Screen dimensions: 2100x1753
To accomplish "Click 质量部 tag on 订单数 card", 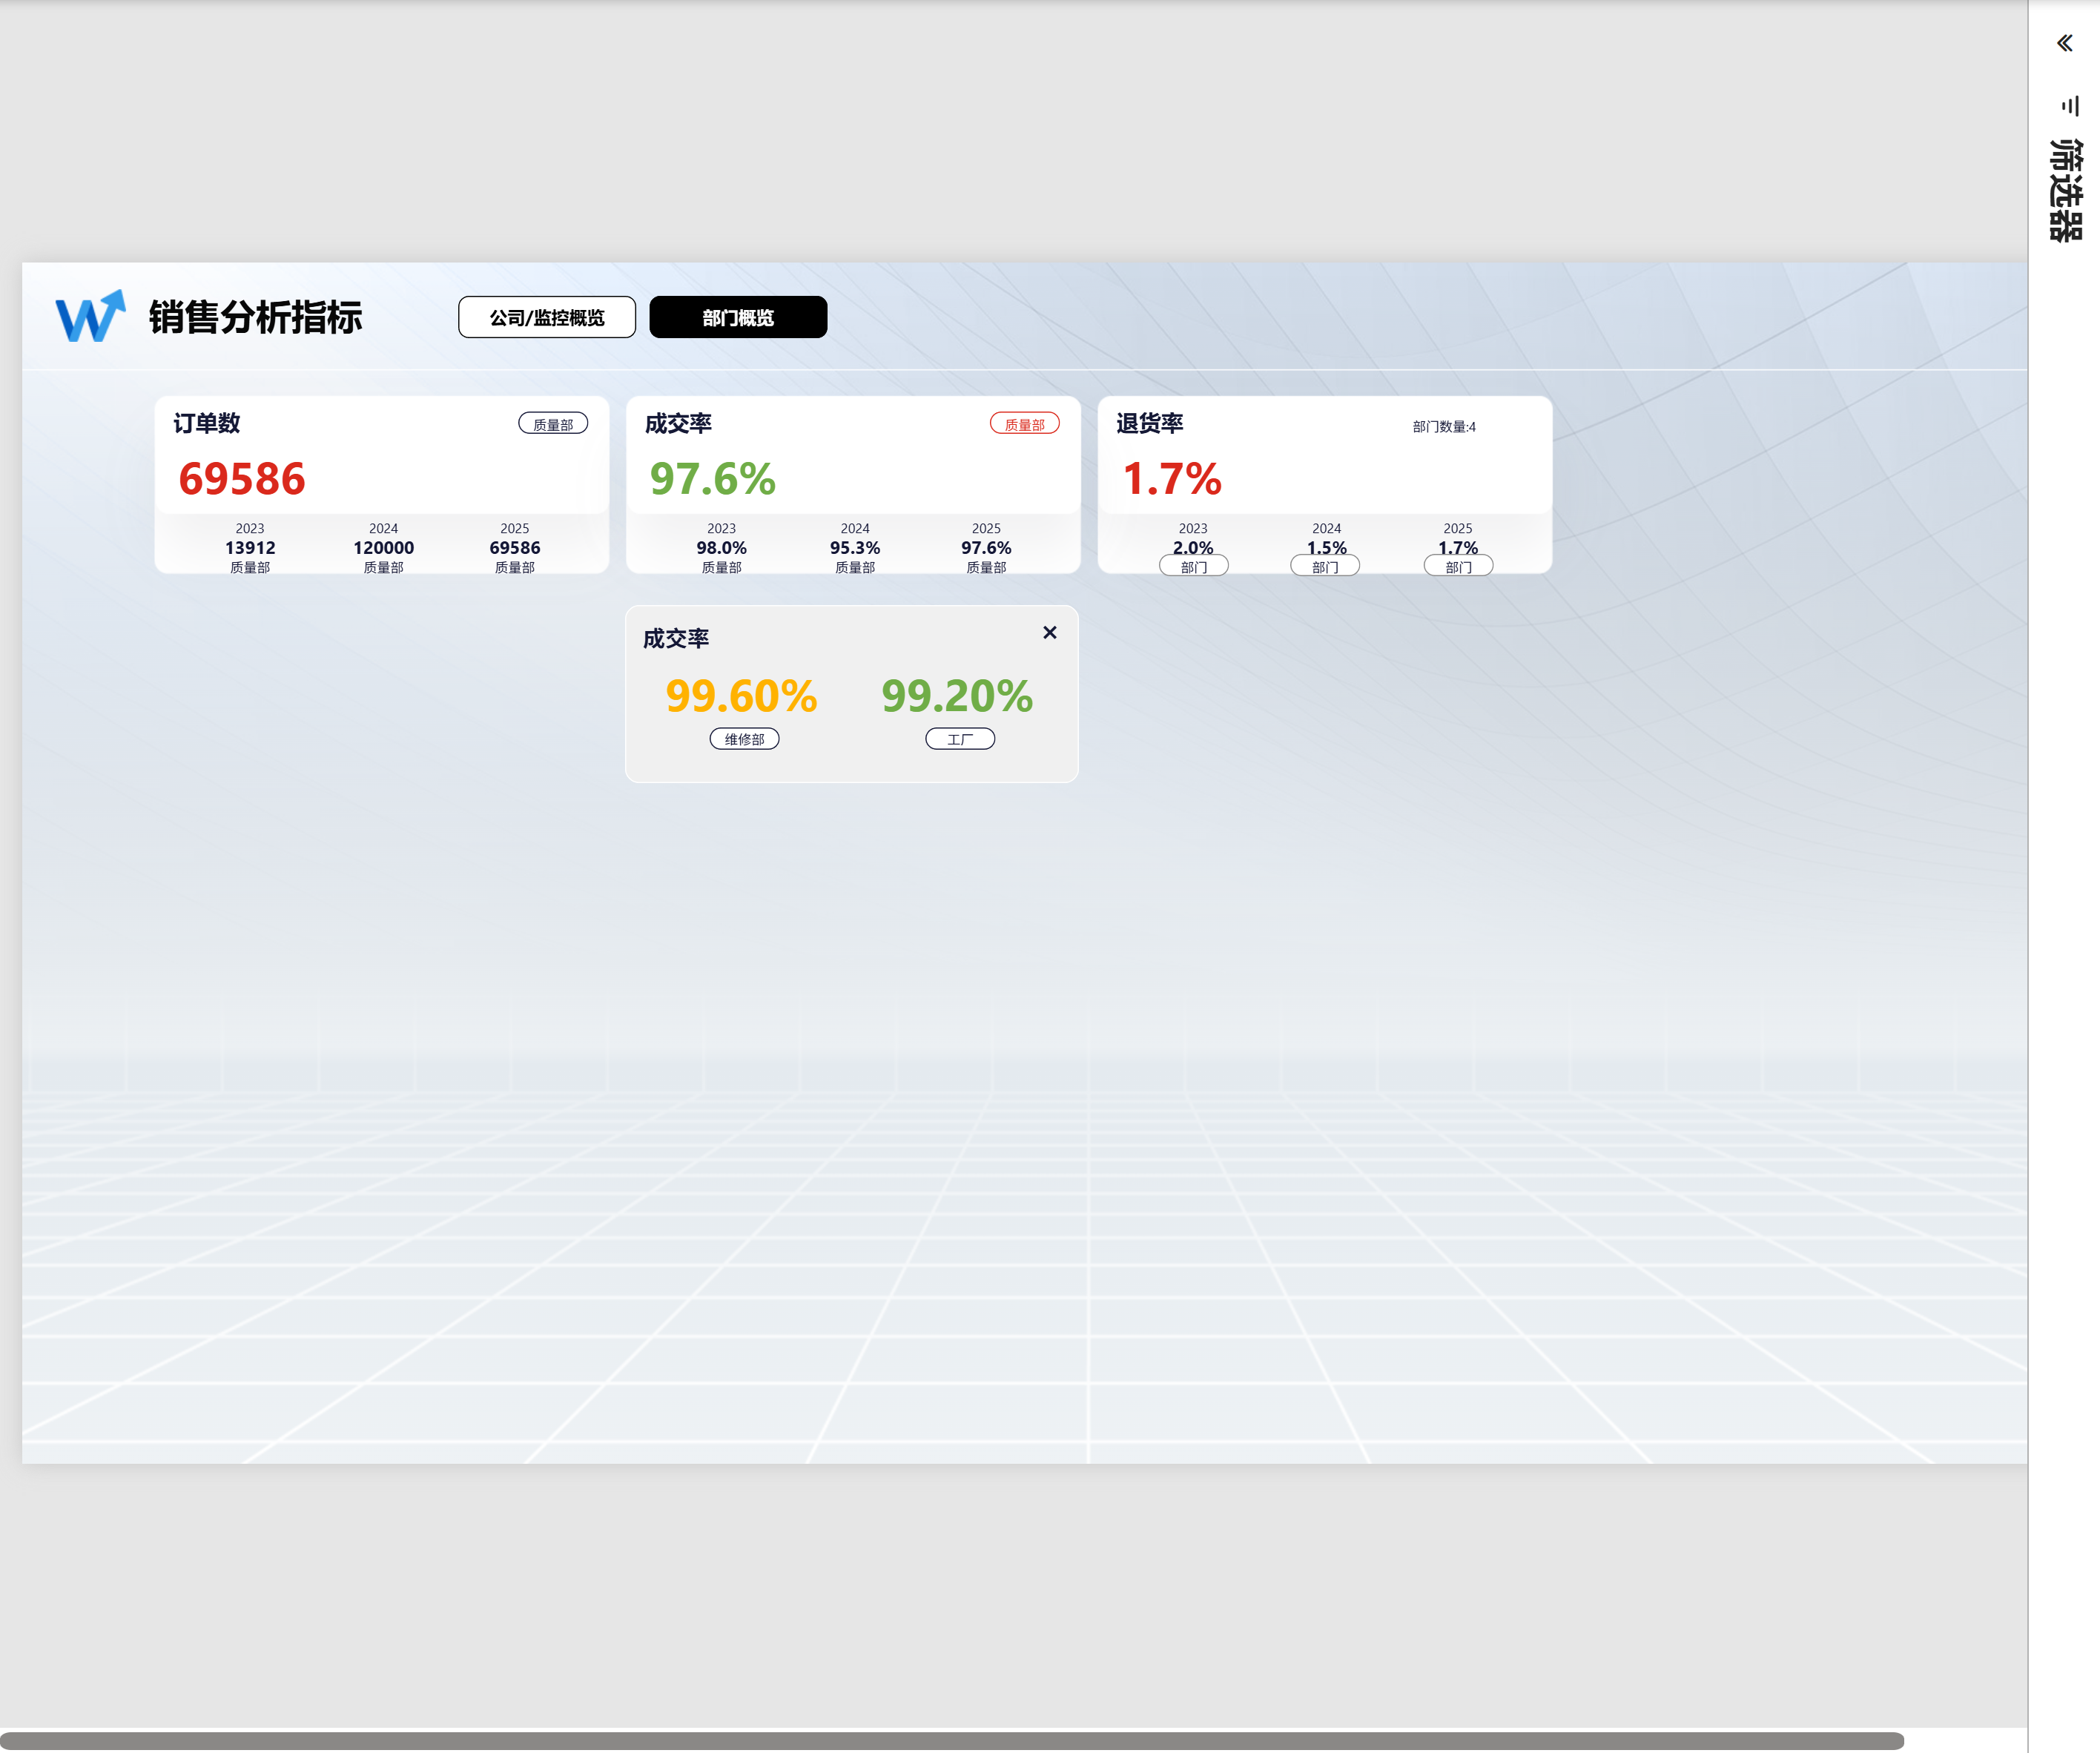I will coord(553,424).
